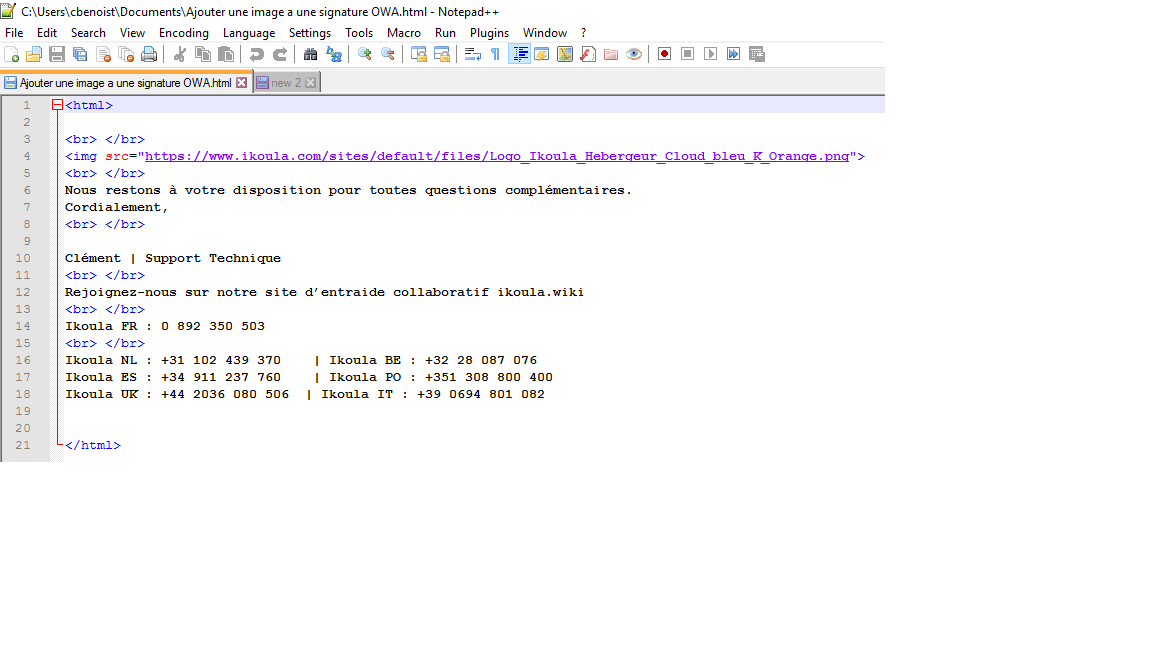This screenshot has width=1152, height=648.
Task: Open the Edit menu
Action: pyautogui.click(x=47, y=33)
